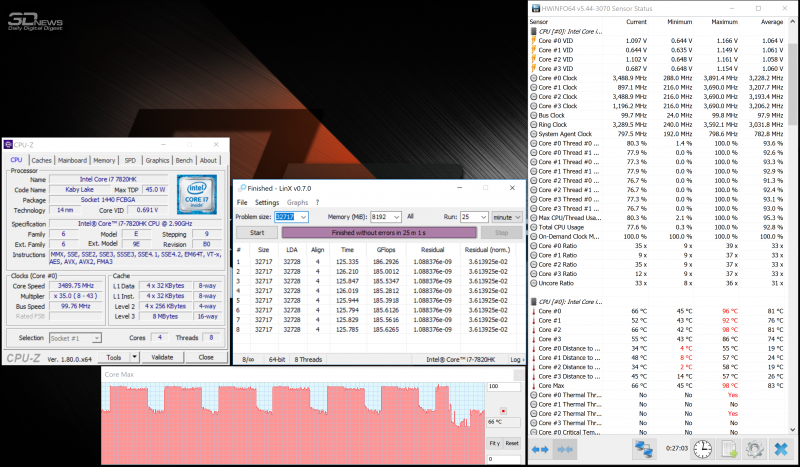The width and height of the screenshot is (800, 467).
Task: Click the Validate button in CPU-Z
Action: pos(162,357)
